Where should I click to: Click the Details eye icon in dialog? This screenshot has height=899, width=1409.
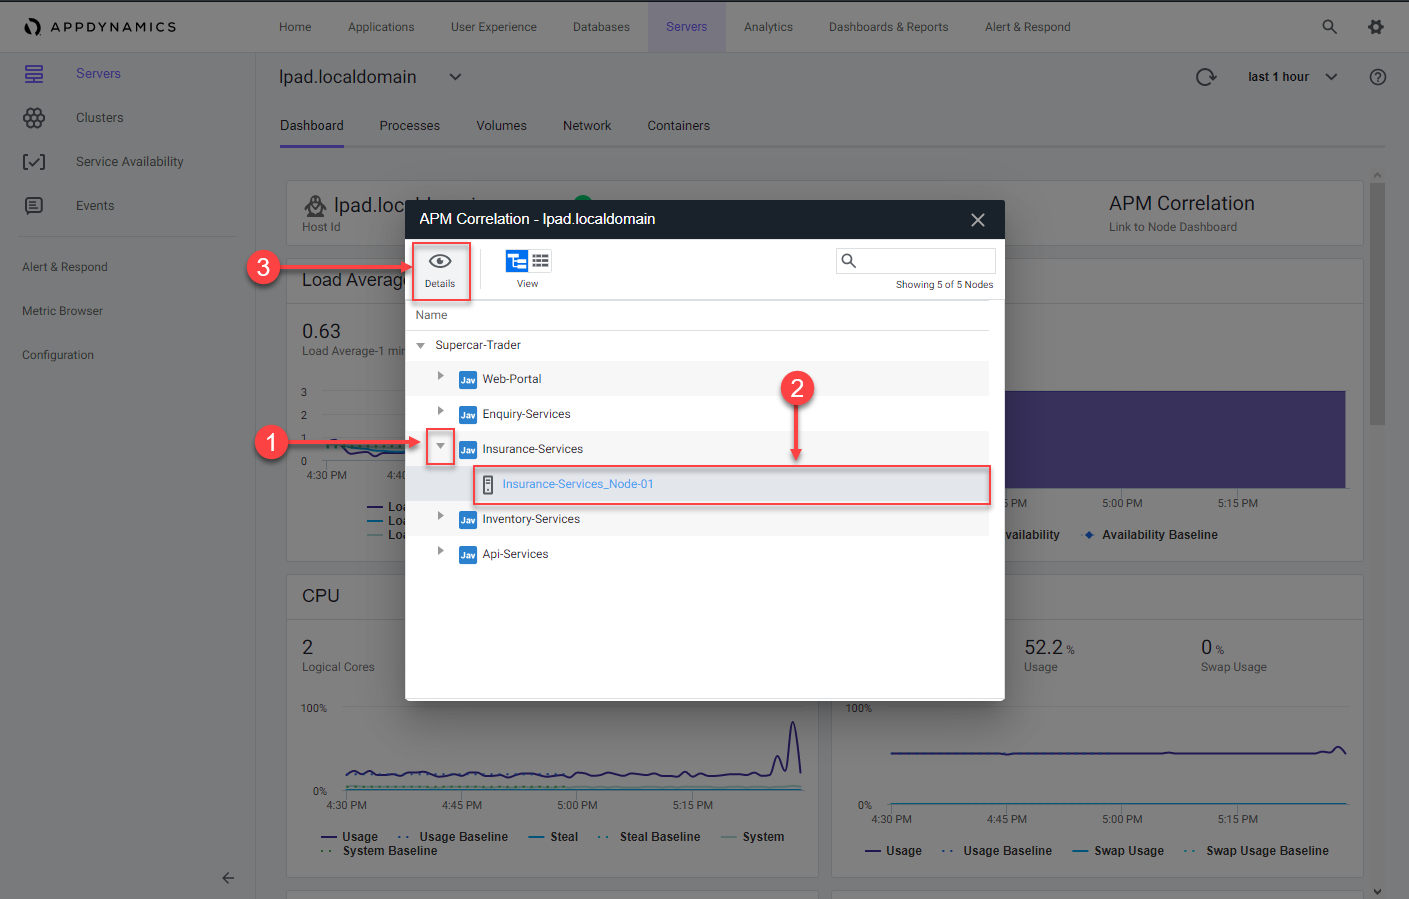click(x=440, y=261)
